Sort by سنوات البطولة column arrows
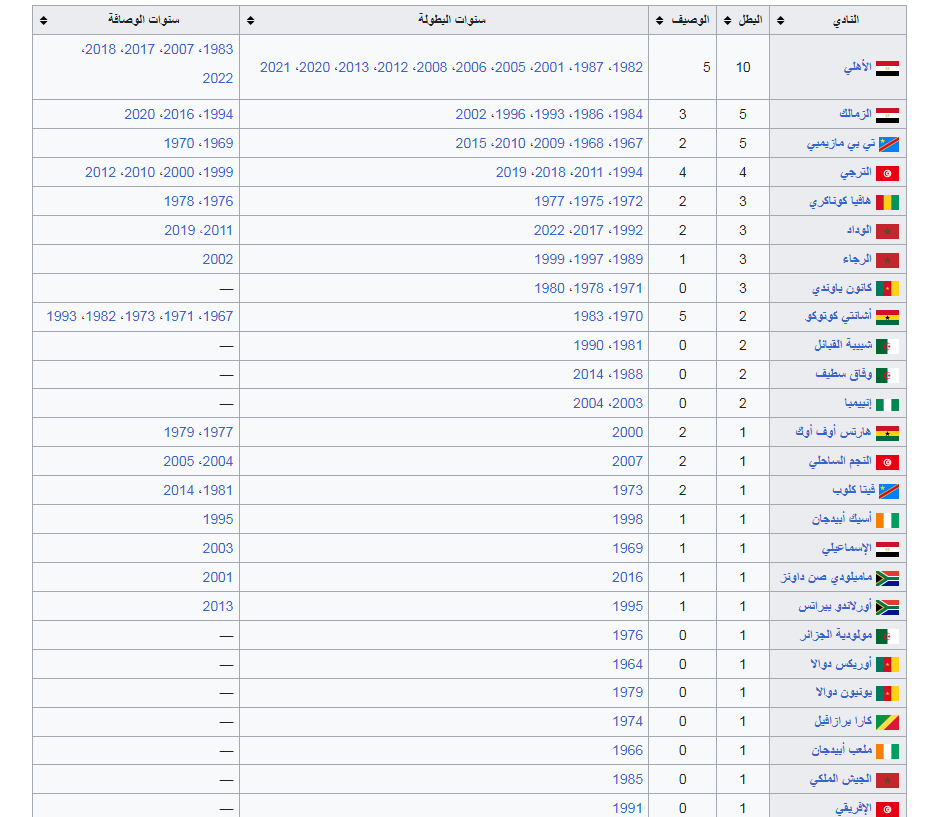The image size is (940, 817). [251, 20]
